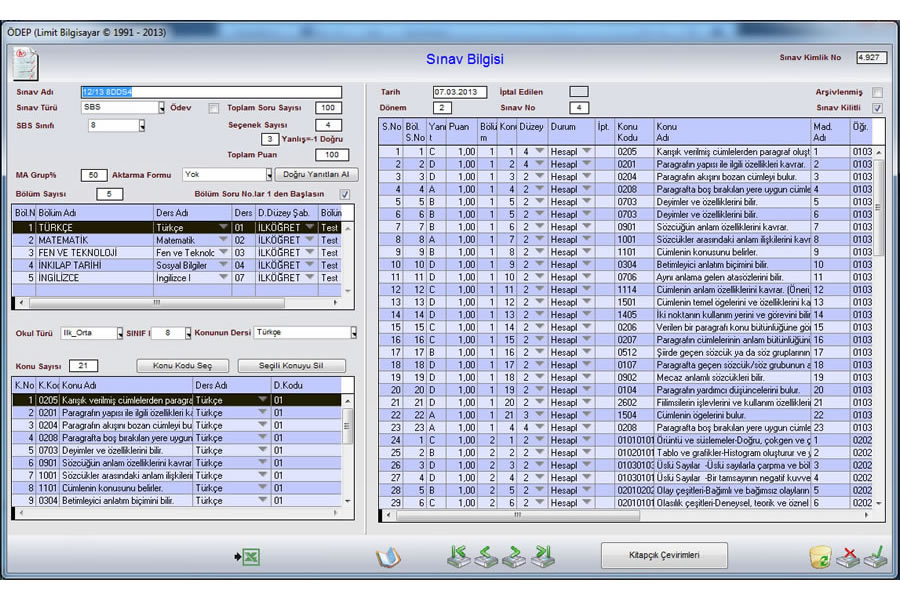Click the Sınav Adı text field
Viewport: 900px width, 600px height.
click(x=211, y=92)
